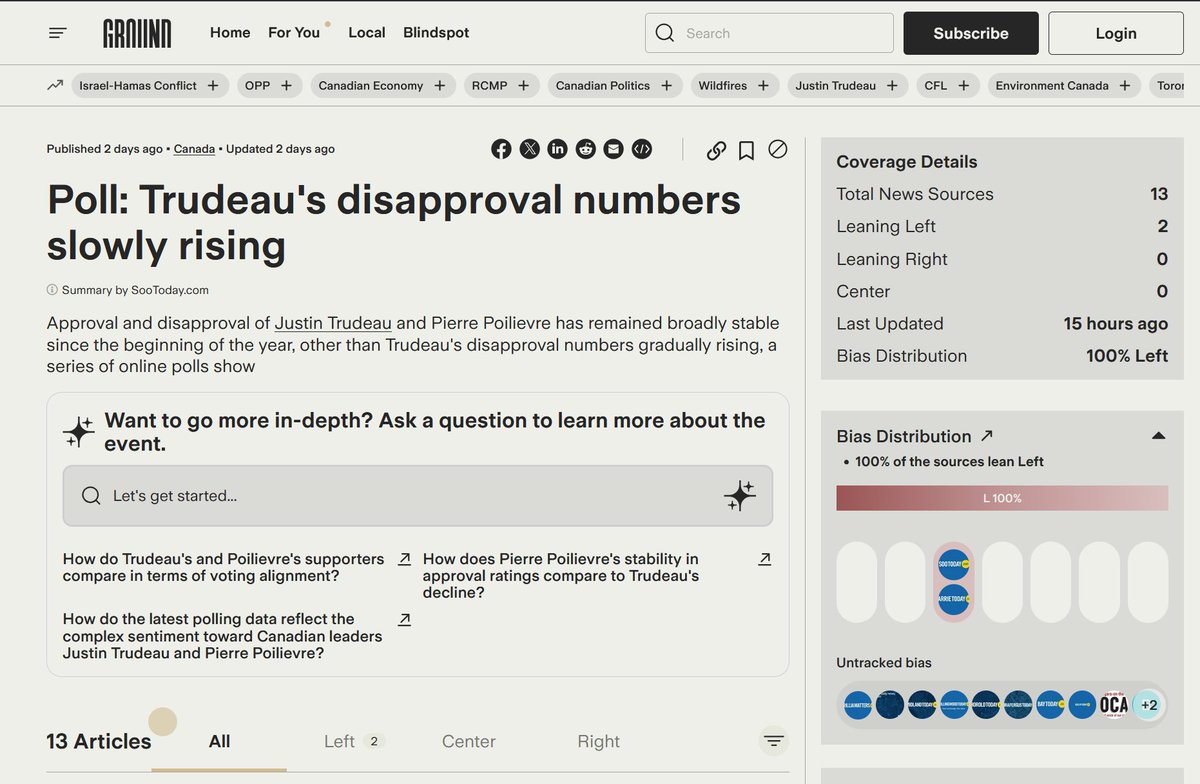Click the 'Let's get started...' question field
This screenshot has width=1200, height=784.
(418, 496)
